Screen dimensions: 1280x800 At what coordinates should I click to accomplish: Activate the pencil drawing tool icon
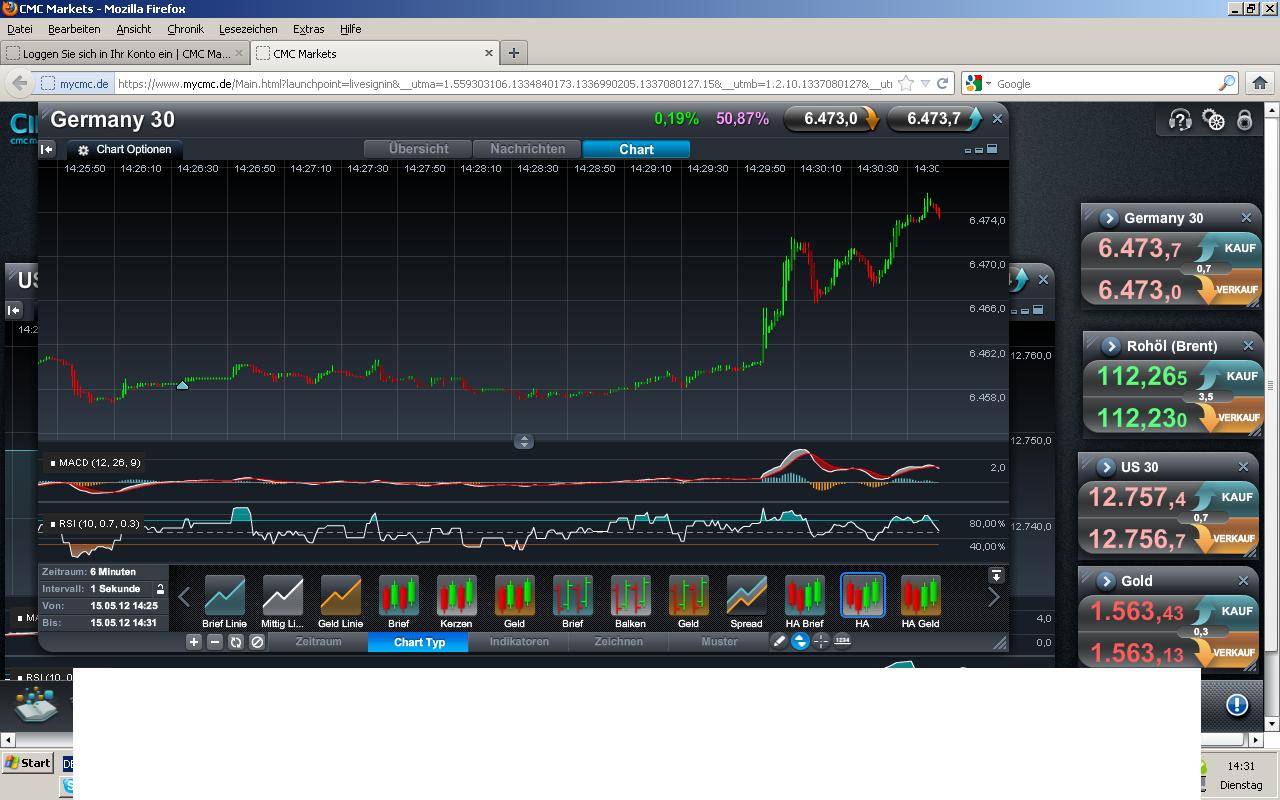[x=779, y=642]
